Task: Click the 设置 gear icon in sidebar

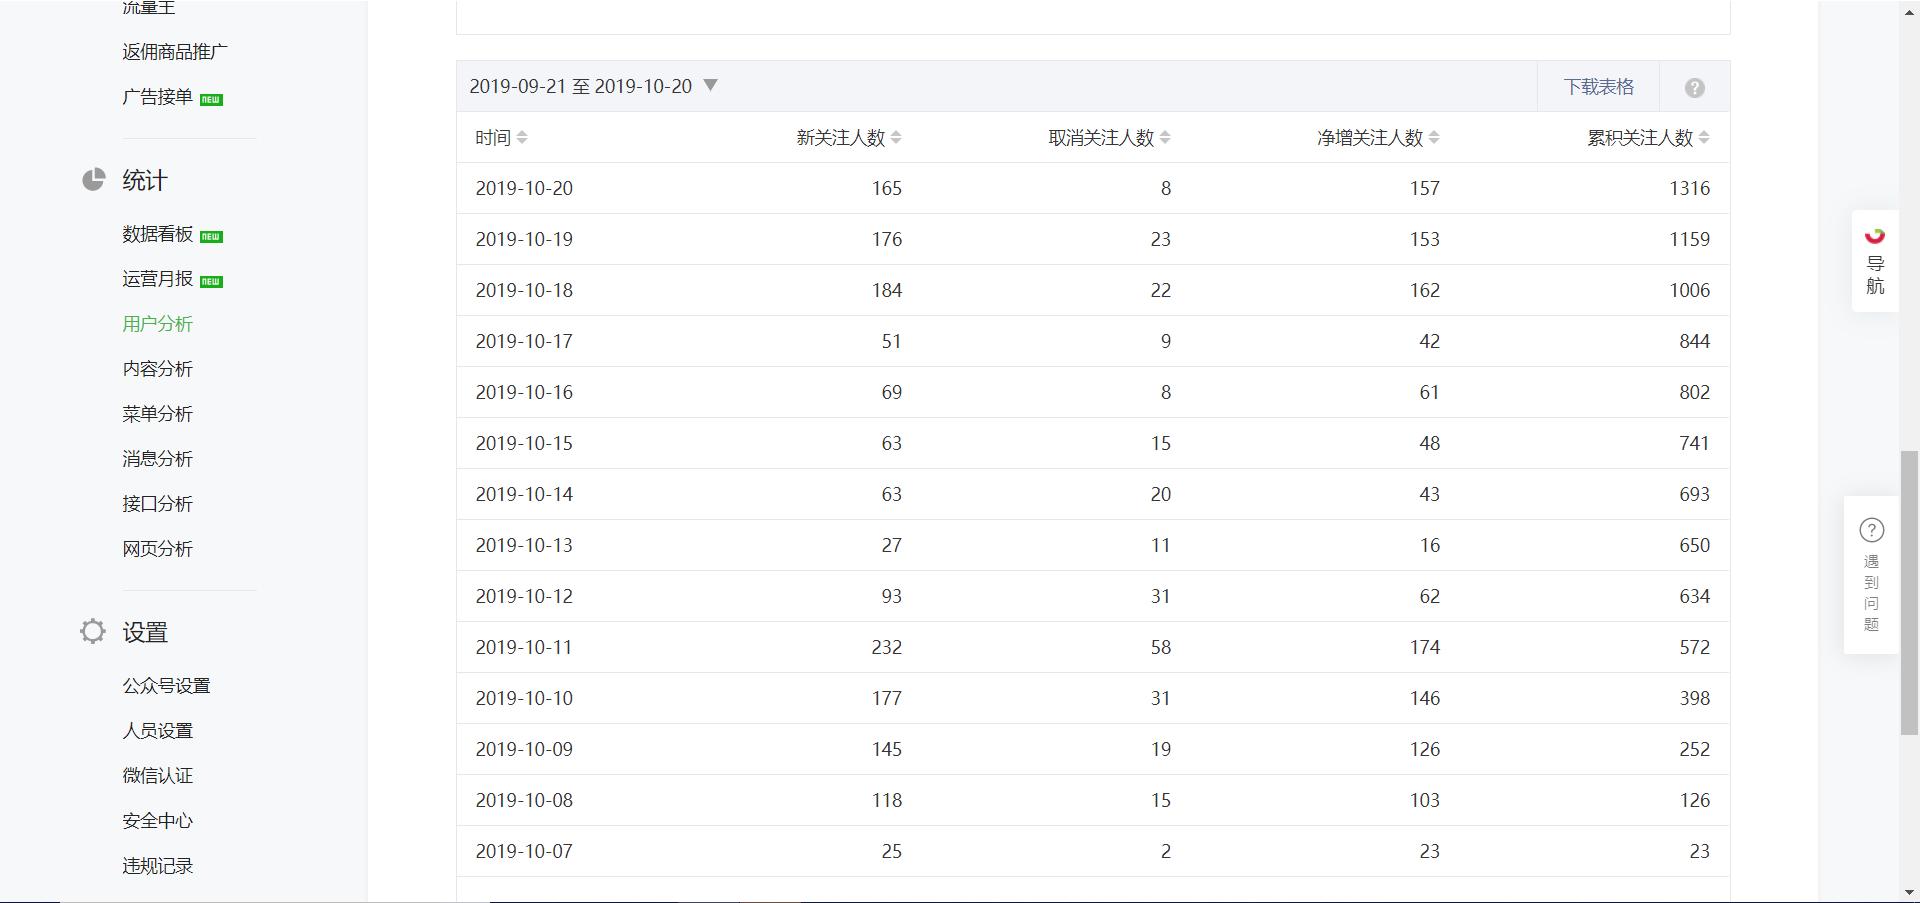Action: [93, 631]
